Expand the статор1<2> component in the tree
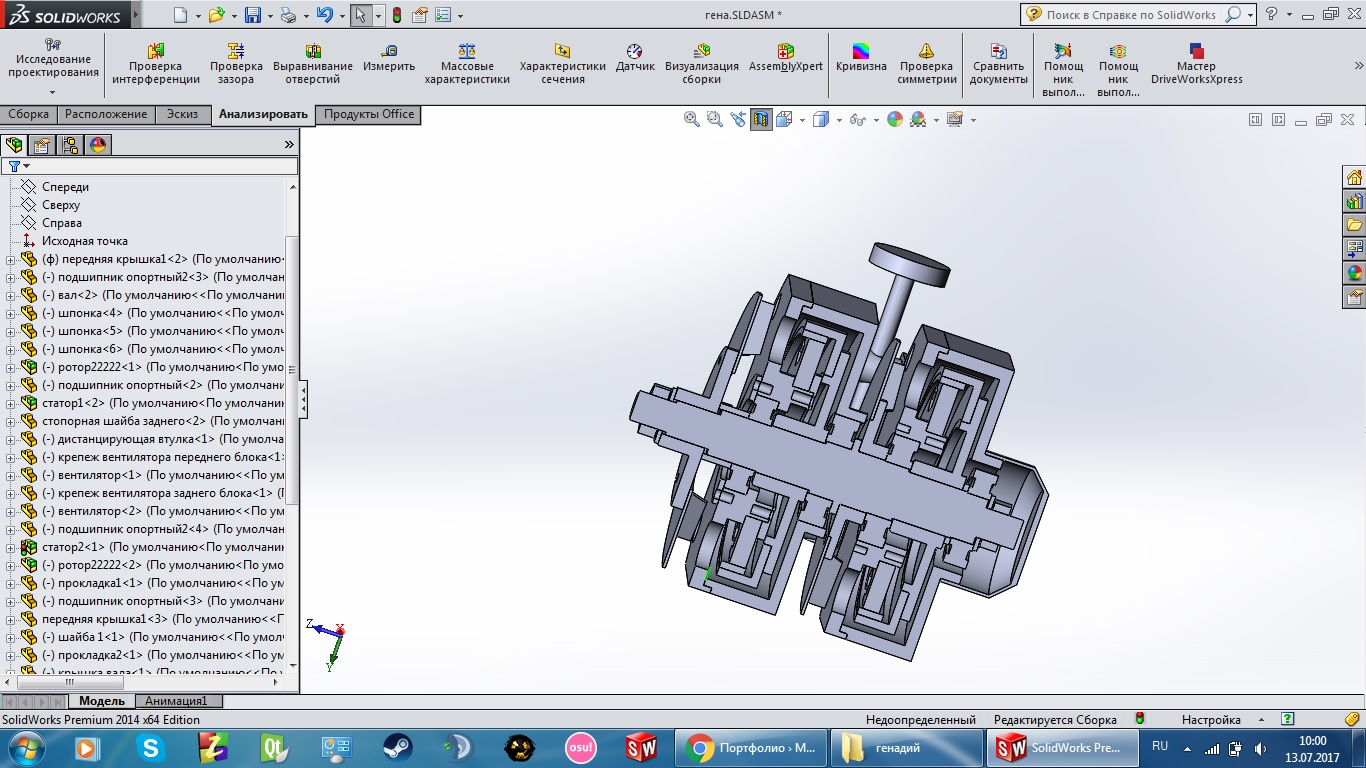The width and height of the screenshot is (1366, 768). point(9,403)
